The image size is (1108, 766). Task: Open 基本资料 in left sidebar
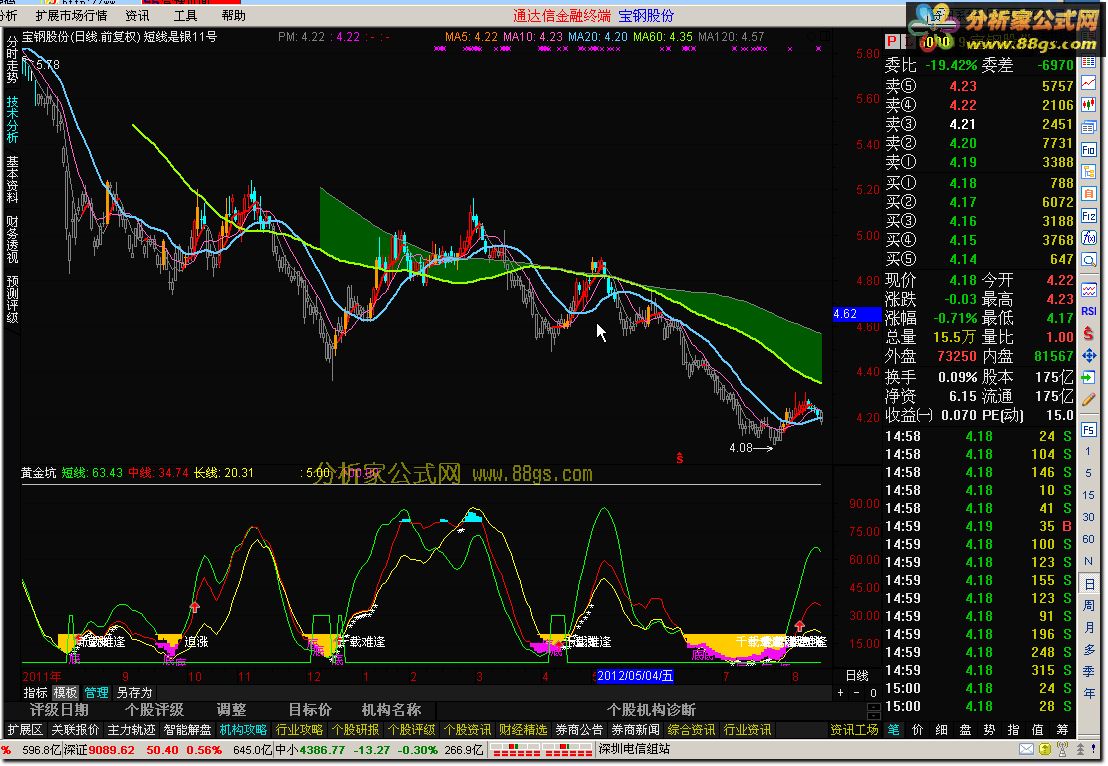tap(12, 179)
